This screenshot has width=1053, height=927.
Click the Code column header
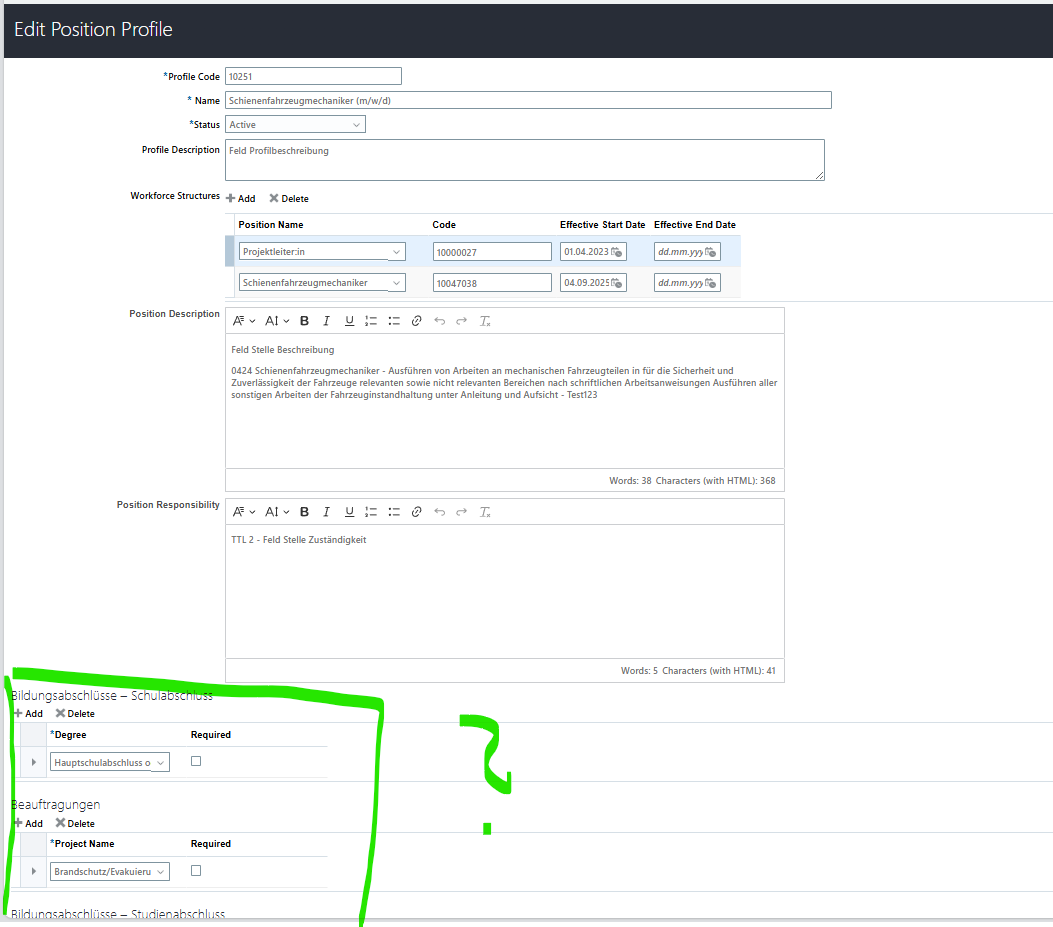(x=444, y=224)
